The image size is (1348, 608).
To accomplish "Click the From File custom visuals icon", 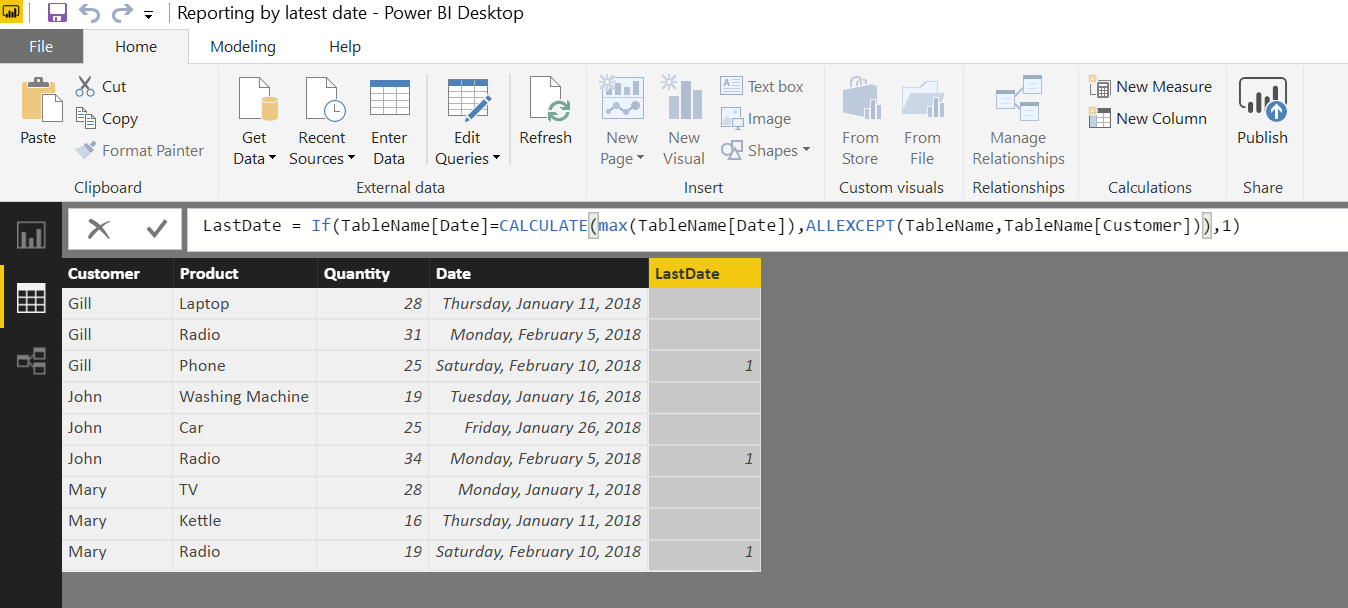I will coord(922,100).
